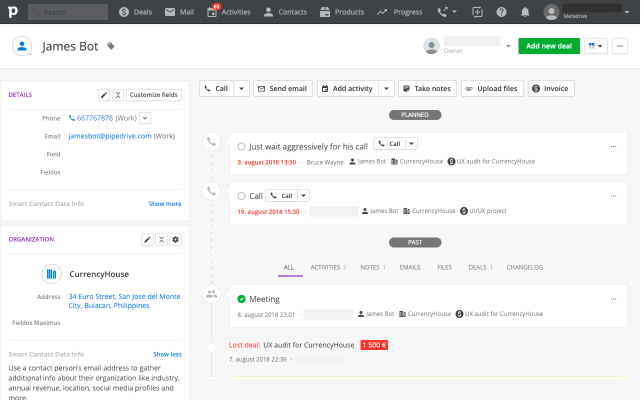Viewport: 641px width, 401px height.
Task: Open Products in the top navigation
Action: coord(342,12)
